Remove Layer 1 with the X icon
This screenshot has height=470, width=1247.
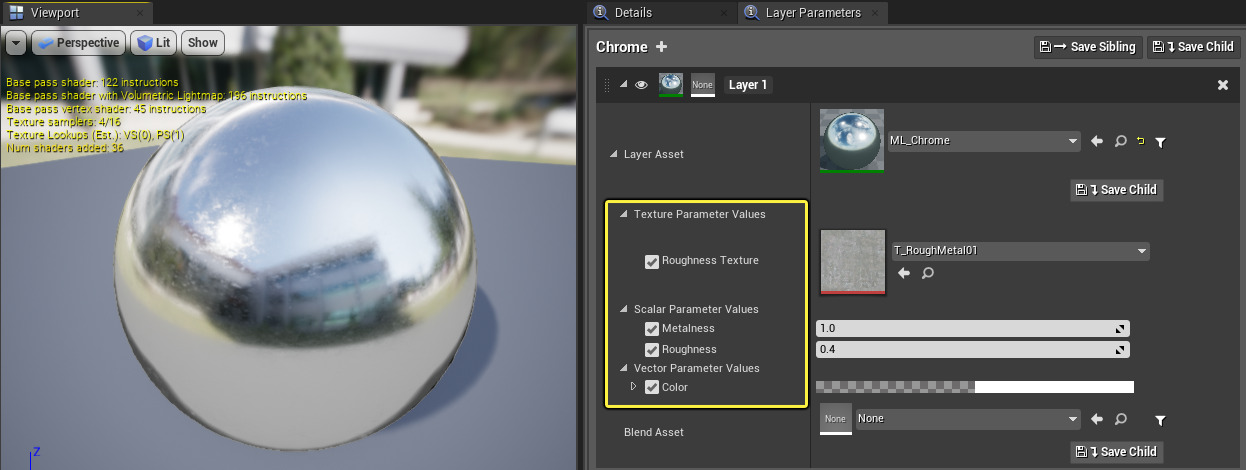(1222, 86)
